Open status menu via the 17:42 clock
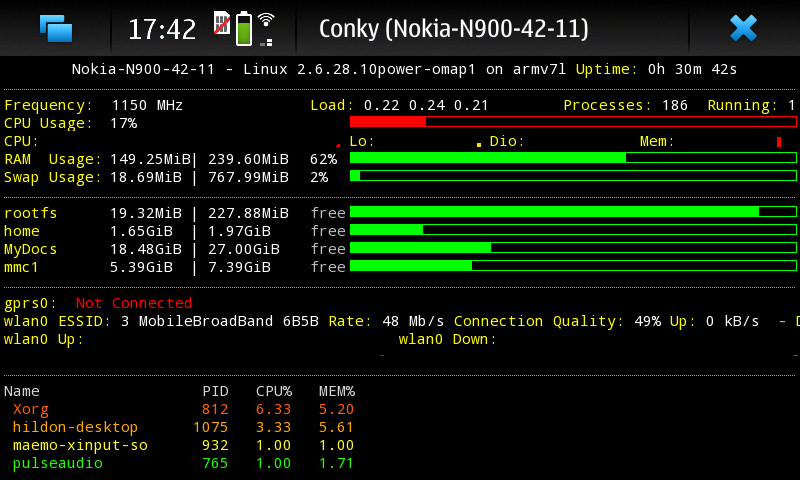Image resolution: width=800 pixels, height=480 pixels. [162, 29]
